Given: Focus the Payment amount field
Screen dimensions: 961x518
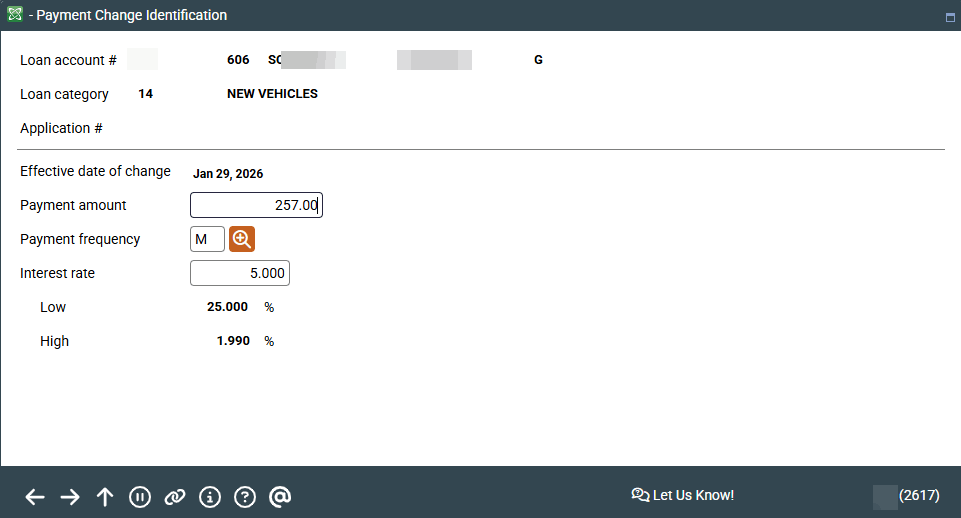Looking at the screenshot, I should [256, 205].
